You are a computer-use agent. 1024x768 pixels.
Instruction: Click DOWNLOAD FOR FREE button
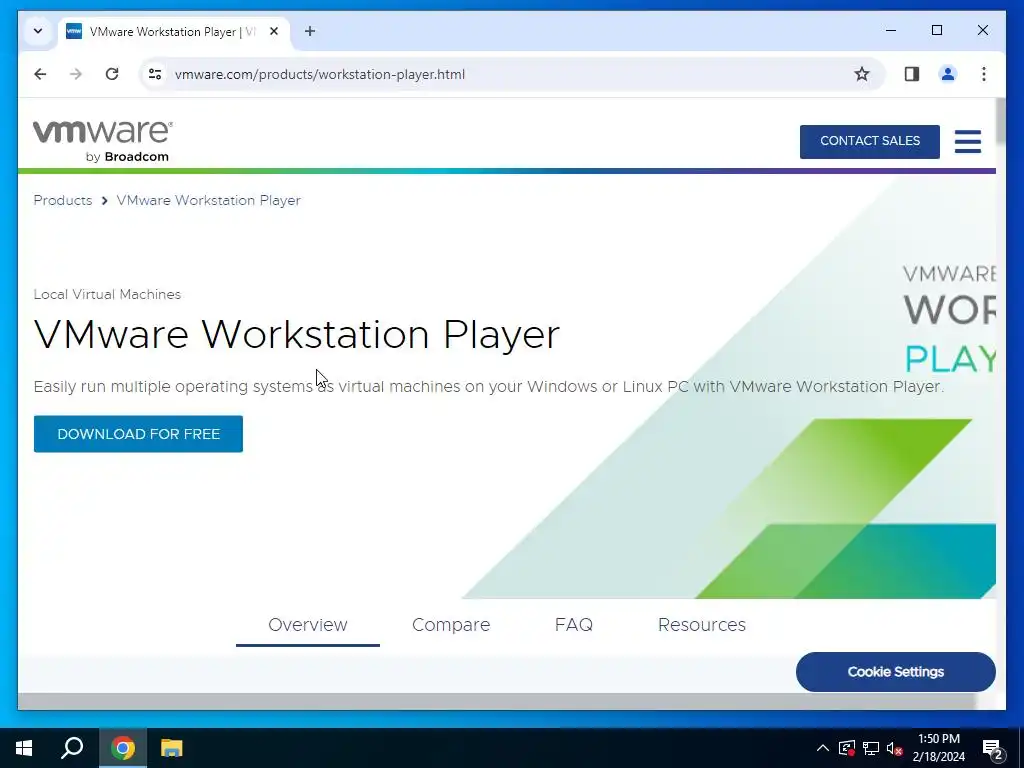(x=138, y=434)
